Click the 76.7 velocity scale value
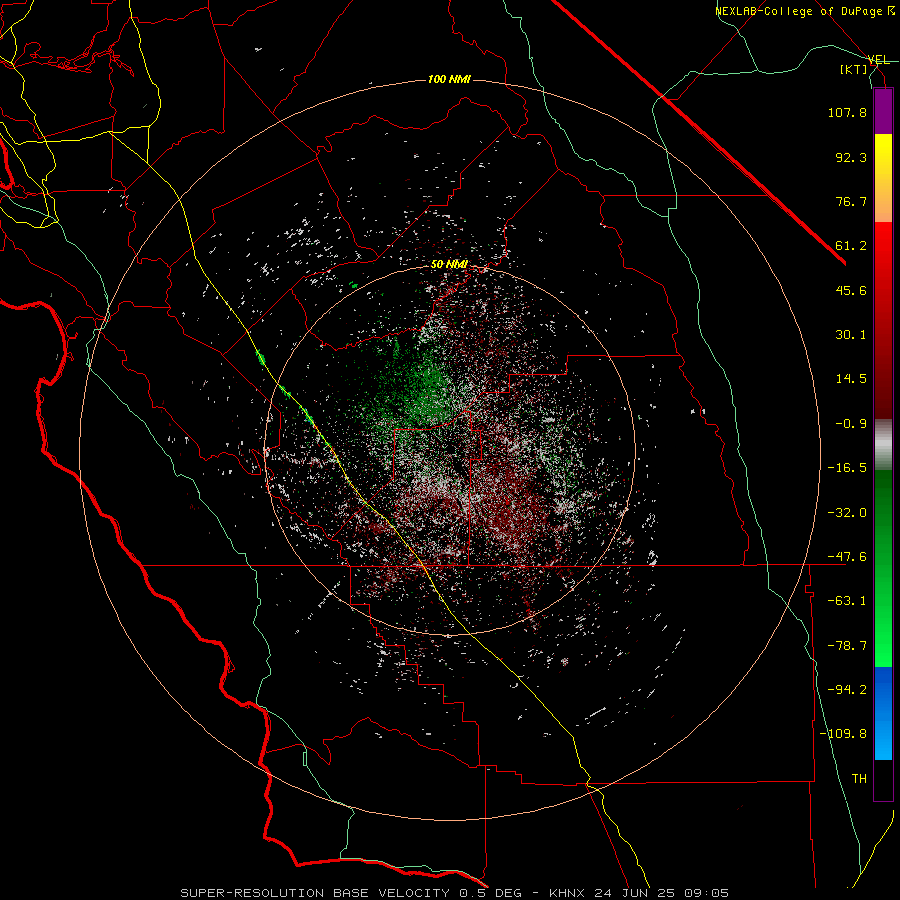 [x=851, y=201]
